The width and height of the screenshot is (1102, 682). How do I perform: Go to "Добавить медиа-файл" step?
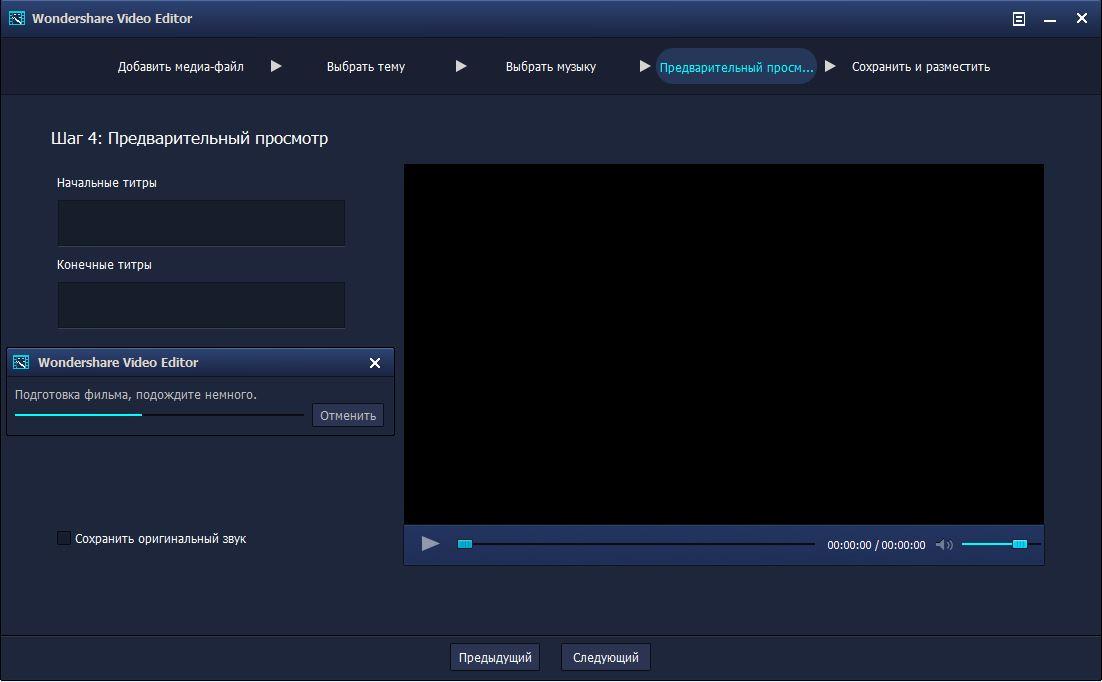pyautogui.click(x=181, y=67)
